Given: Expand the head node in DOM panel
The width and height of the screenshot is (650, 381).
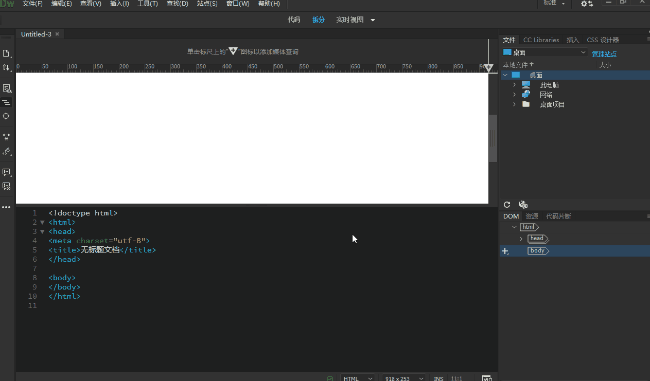Looking at the screenshot, I should (x=521, y=239).
